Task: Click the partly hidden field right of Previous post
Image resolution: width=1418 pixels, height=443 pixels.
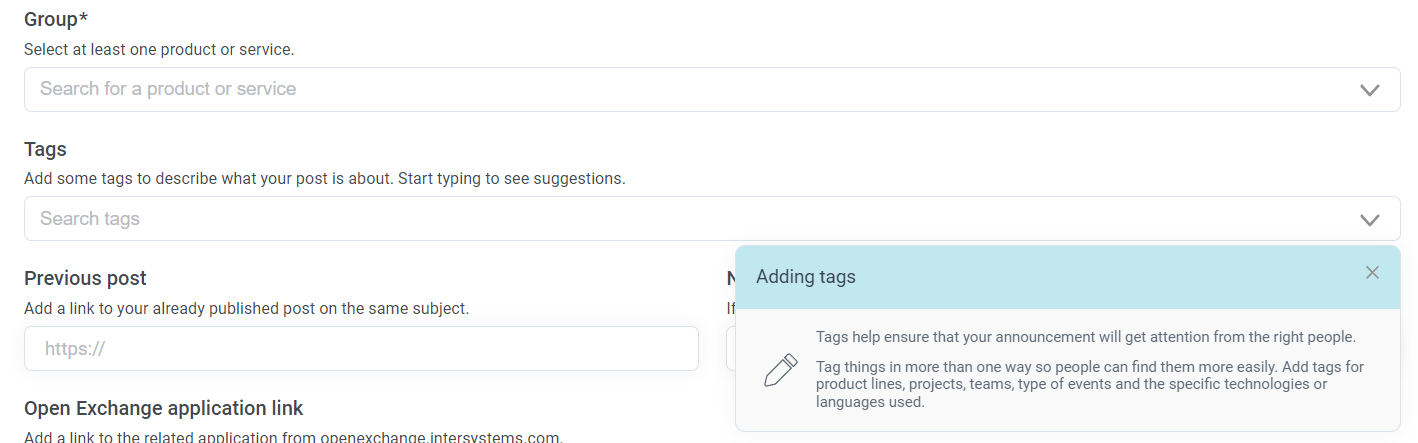Action: coord(730,349)
